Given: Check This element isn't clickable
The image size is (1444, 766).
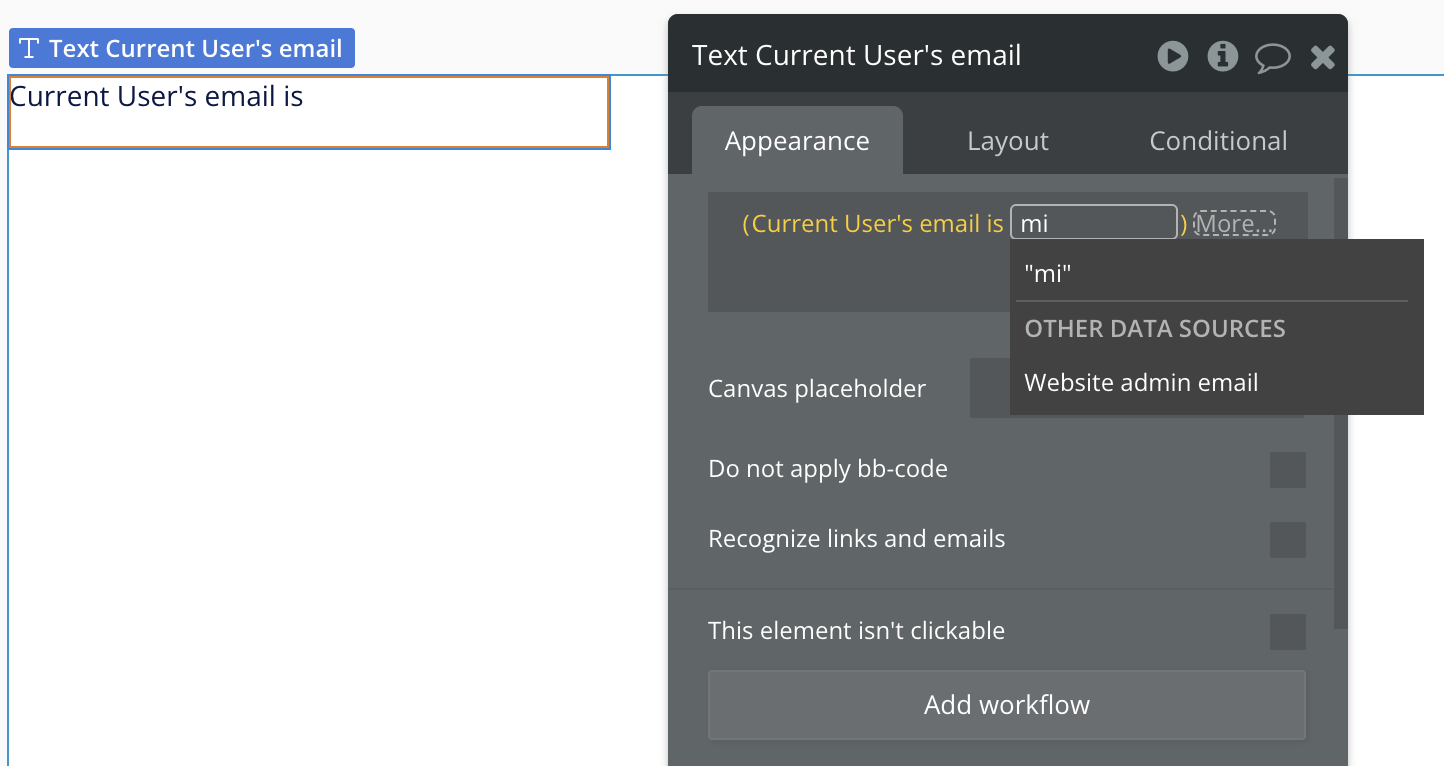Looking at the screenshot, I should (x=1287, y=632).
